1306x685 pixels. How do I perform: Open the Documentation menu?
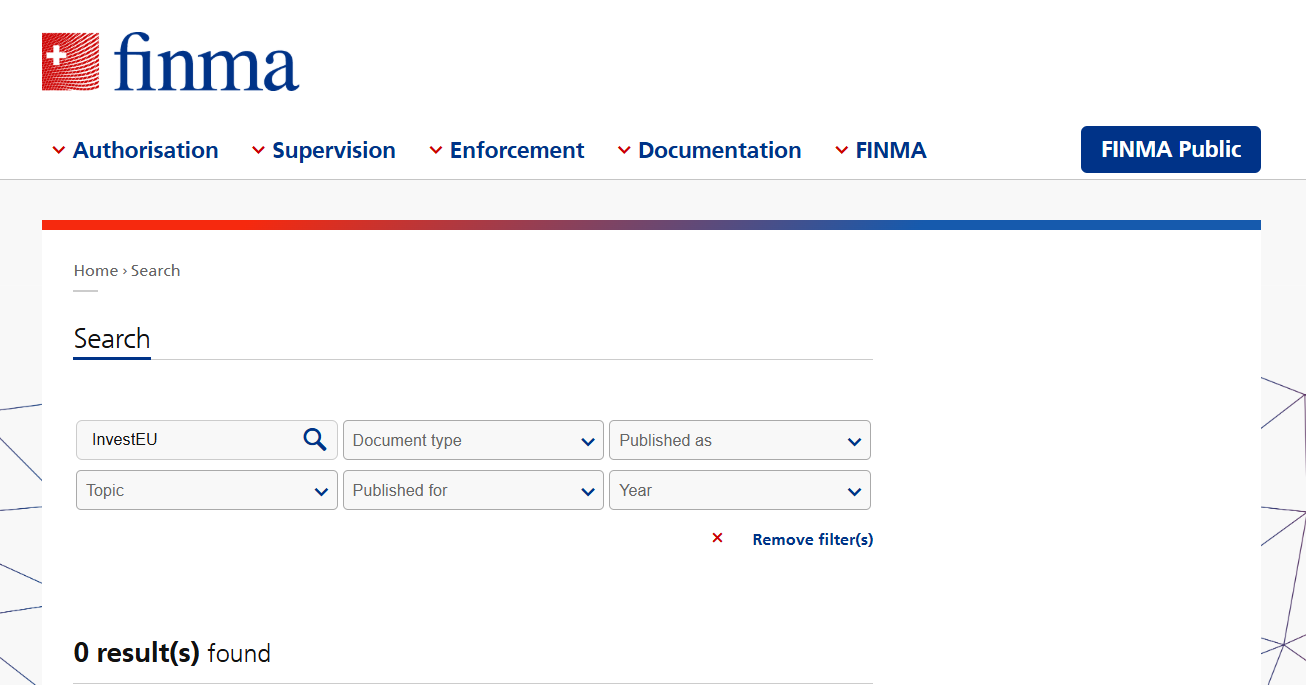tap(719, 151)
